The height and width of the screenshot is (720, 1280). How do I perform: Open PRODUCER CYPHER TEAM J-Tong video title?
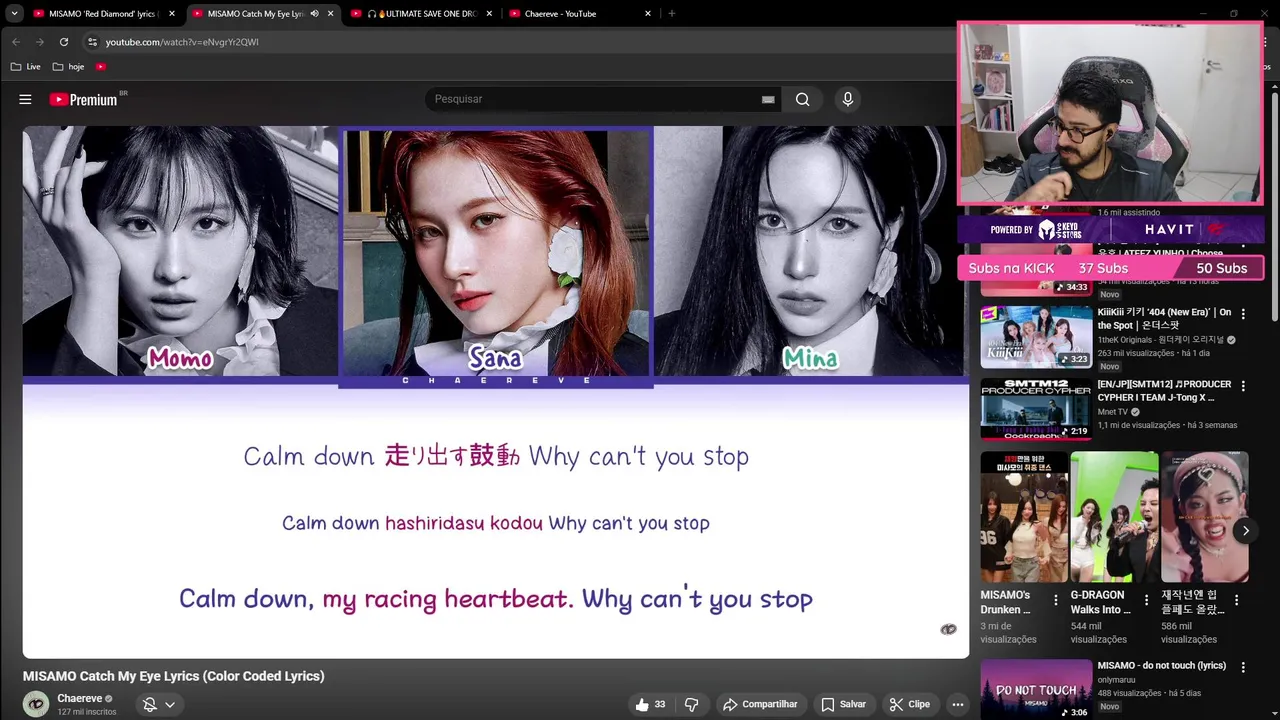tap(1164, 391)
